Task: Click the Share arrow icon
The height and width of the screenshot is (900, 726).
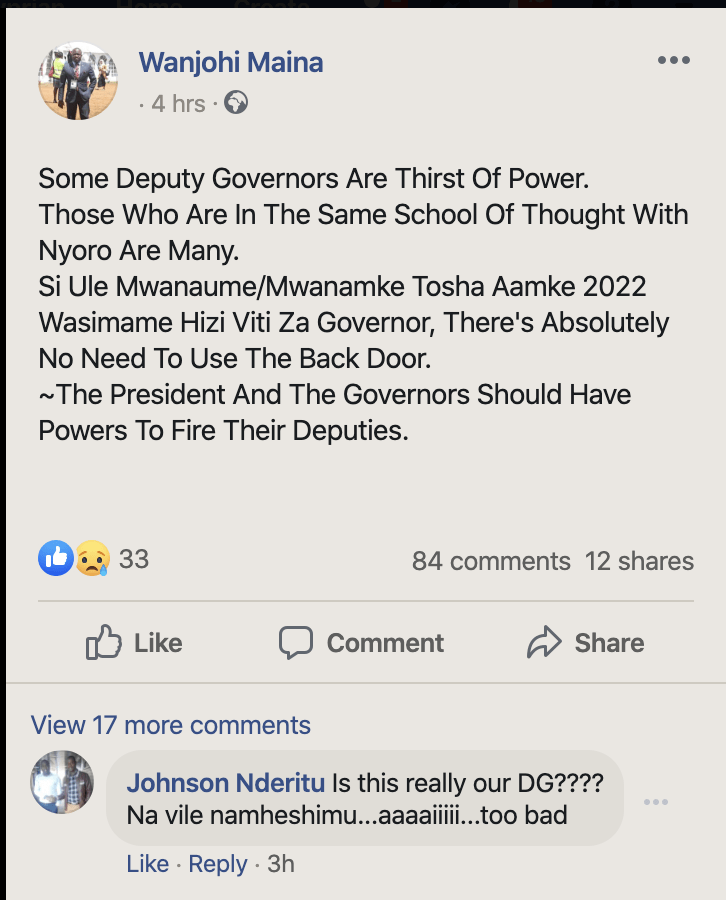Action: [x=544, y=643]
